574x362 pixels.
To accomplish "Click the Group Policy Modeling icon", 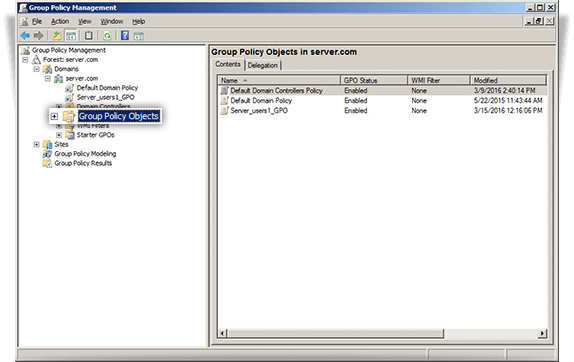I will pyautogui.click(x=48, y=154).
